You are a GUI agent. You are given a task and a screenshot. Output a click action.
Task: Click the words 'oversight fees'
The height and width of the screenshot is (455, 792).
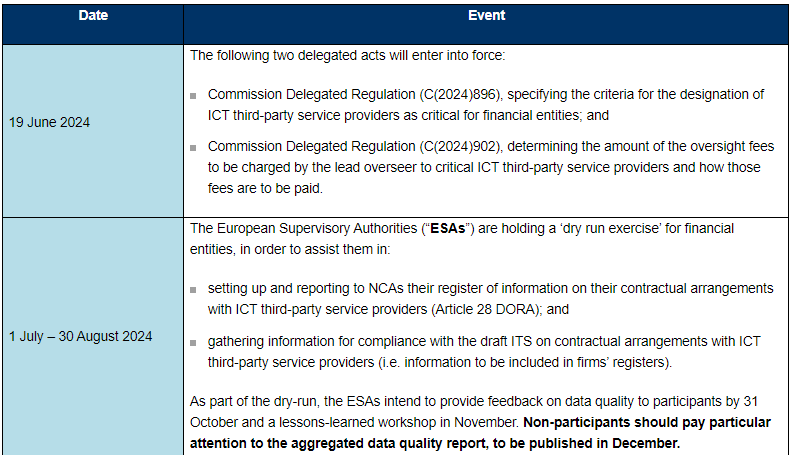coord(732,147)
